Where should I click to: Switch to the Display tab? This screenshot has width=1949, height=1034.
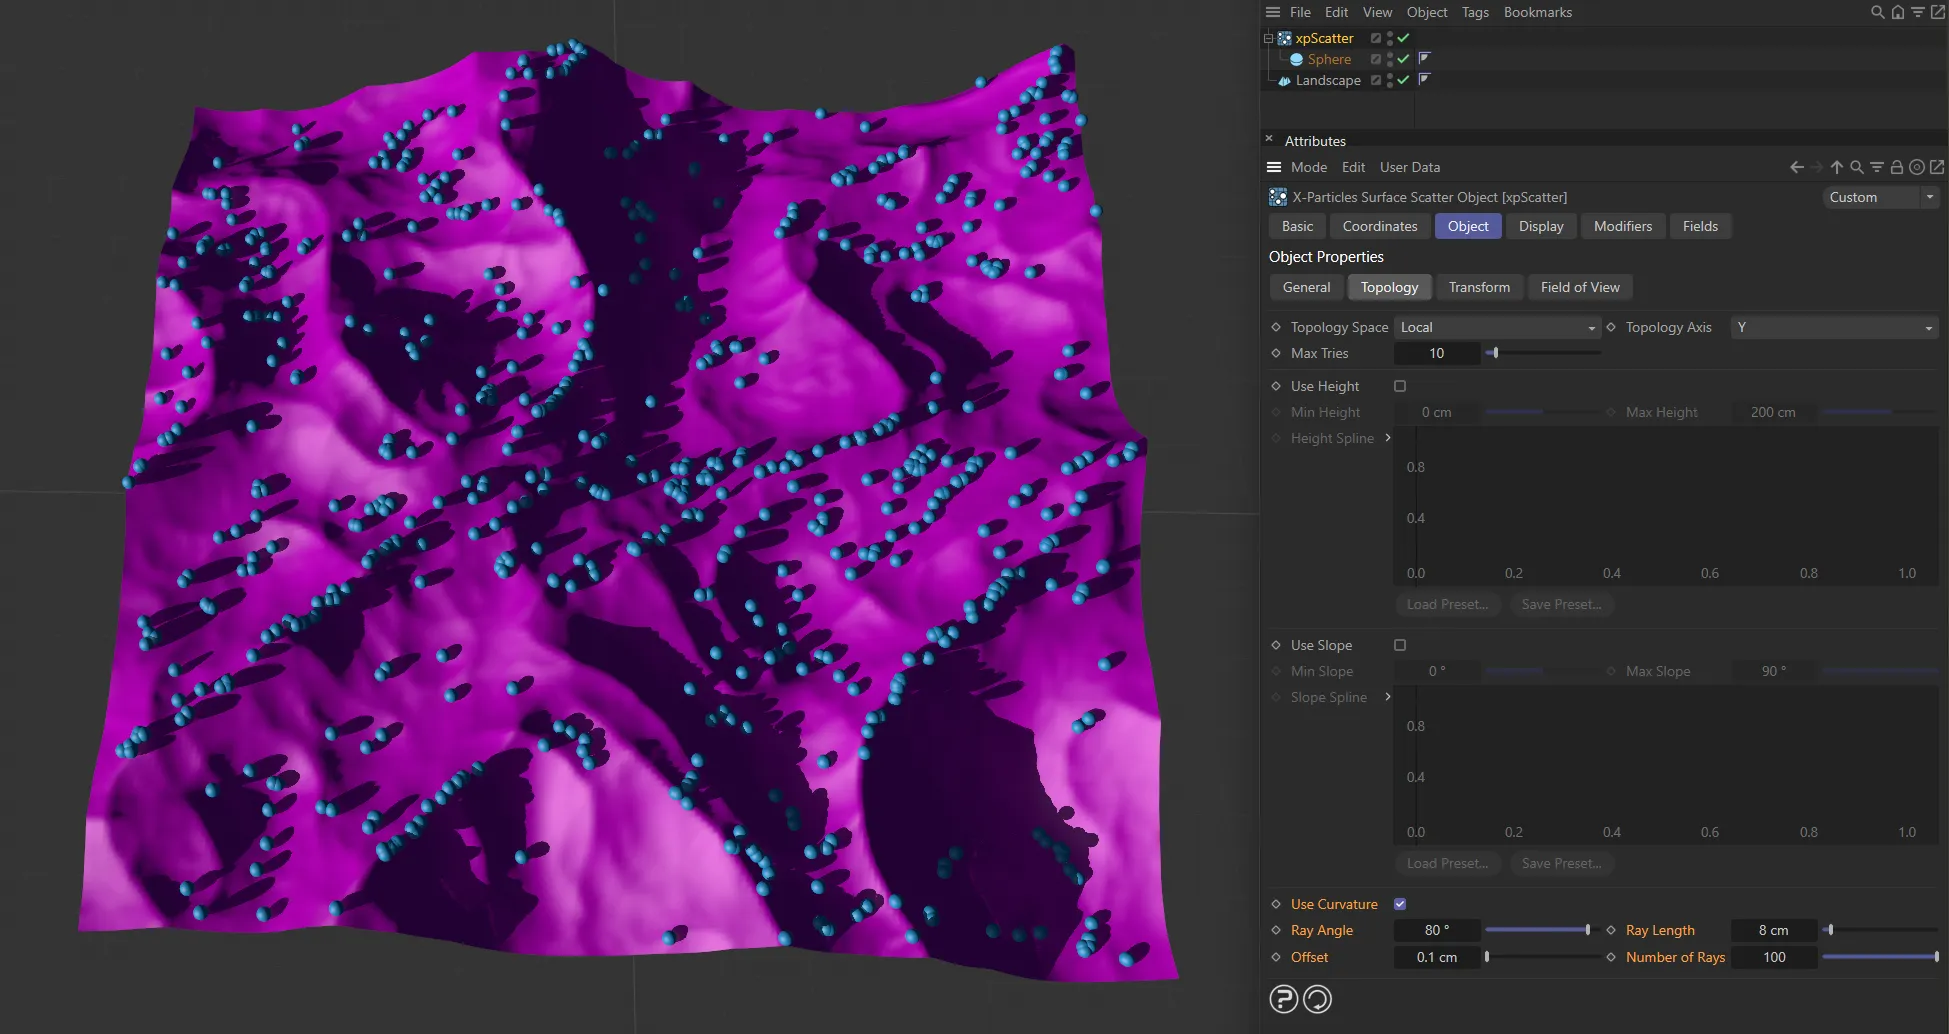(1541, 226)
